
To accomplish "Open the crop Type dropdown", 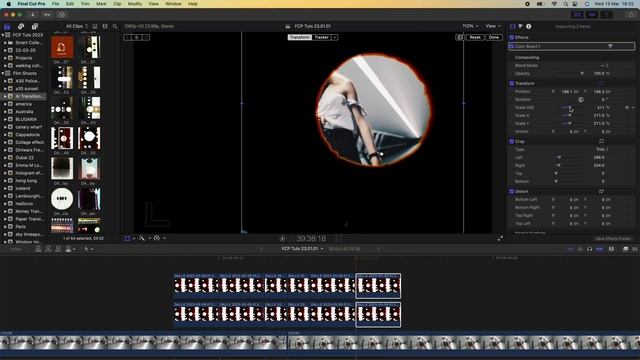I will pyautogui.click(x=602, y=149).
